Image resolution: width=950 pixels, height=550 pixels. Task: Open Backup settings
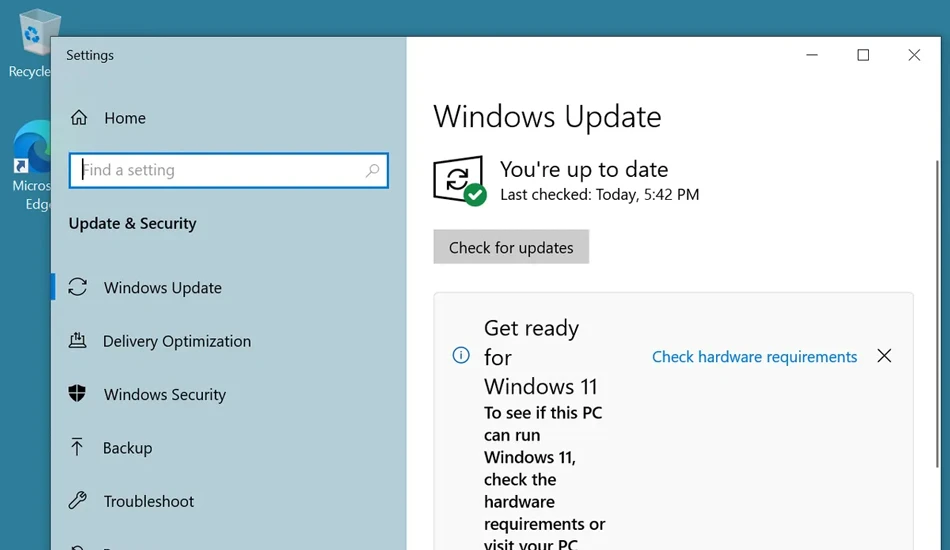coord(127,448)
